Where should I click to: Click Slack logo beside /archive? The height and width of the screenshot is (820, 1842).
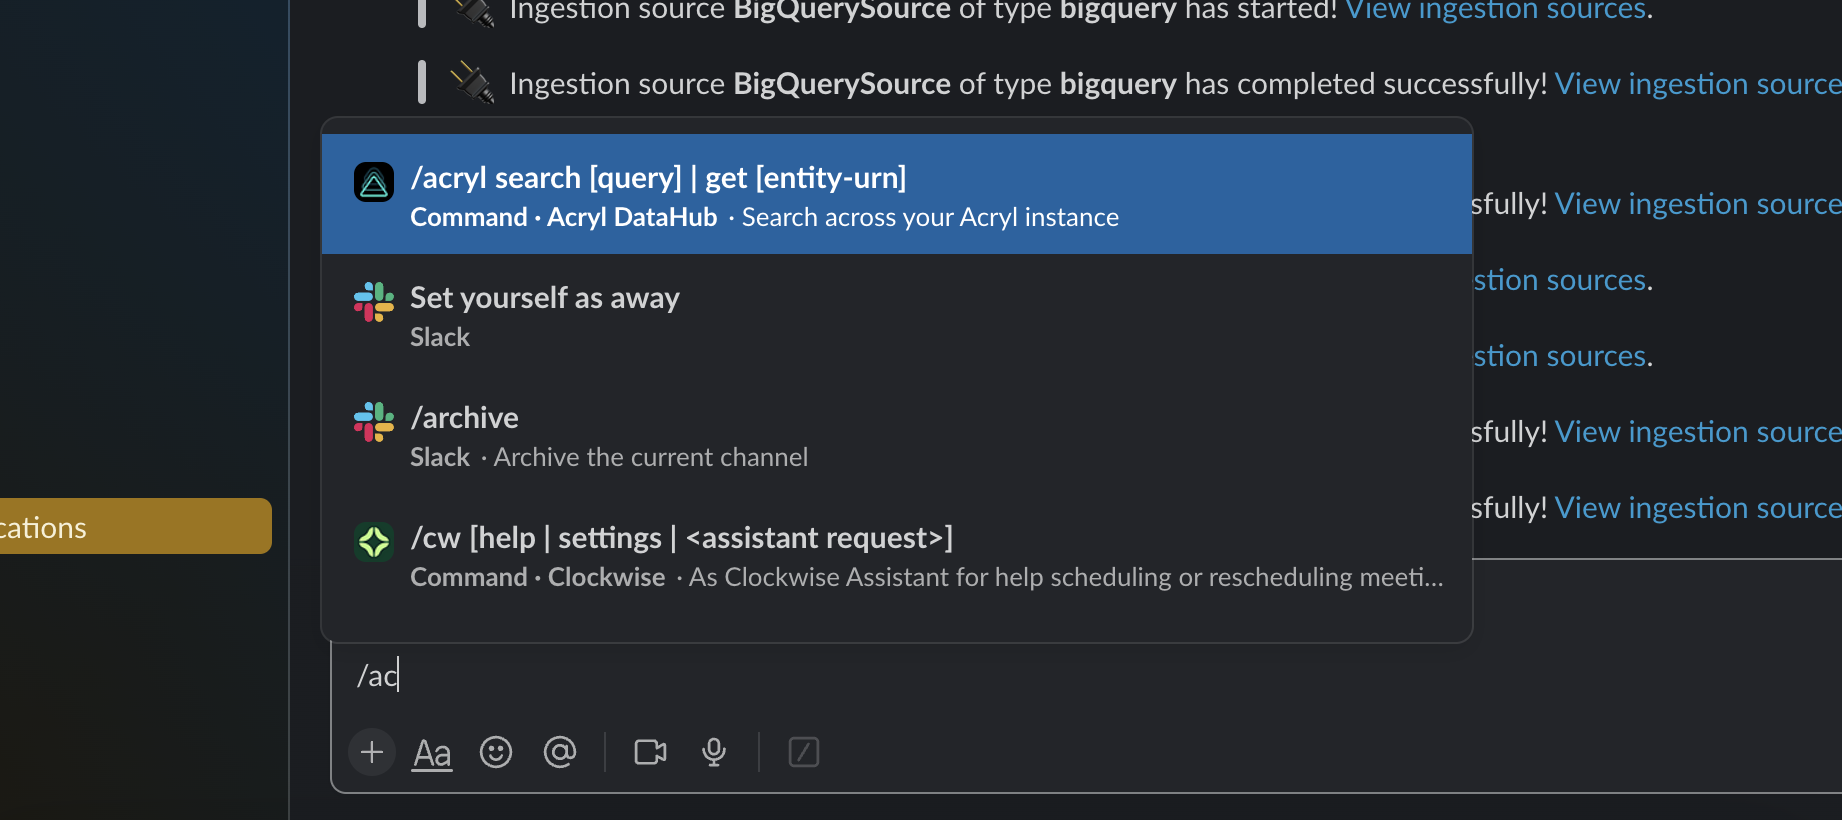374,422
